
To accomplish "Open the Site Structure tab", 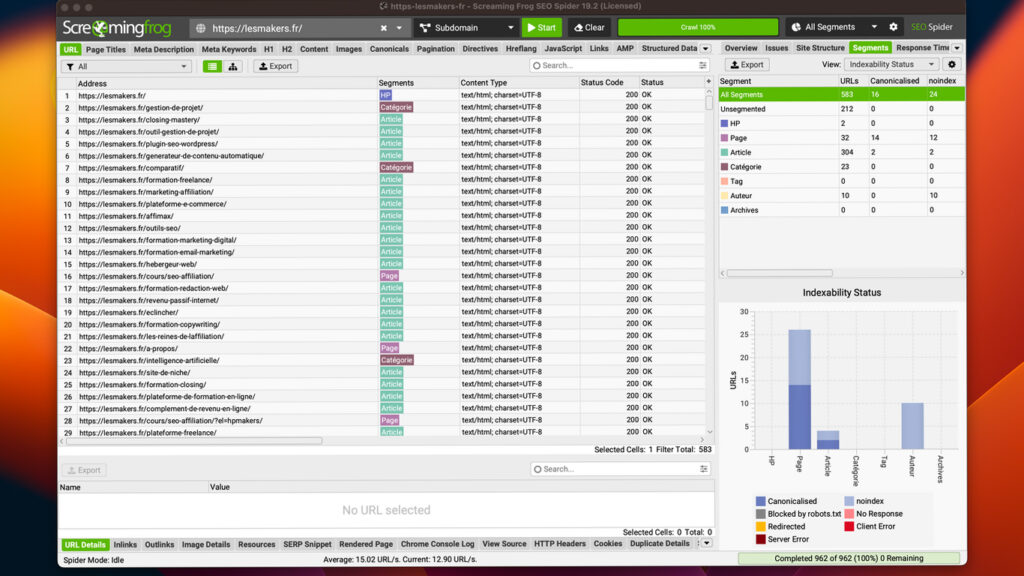I will point(820,48).
